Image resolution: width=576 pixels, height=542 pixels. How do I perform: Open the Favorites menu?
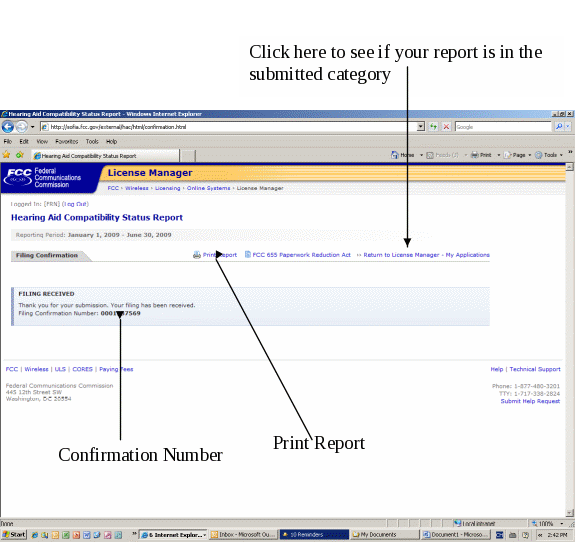tap(66, 141)
